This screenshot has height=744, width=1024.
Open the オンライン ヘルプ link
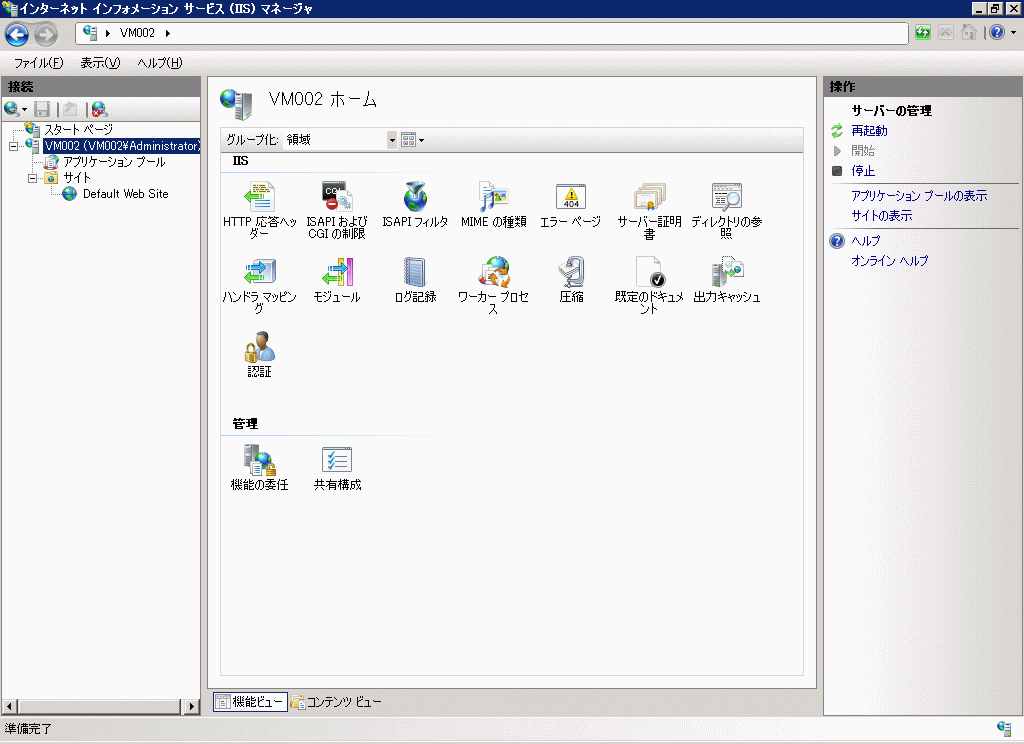point(889,261)
